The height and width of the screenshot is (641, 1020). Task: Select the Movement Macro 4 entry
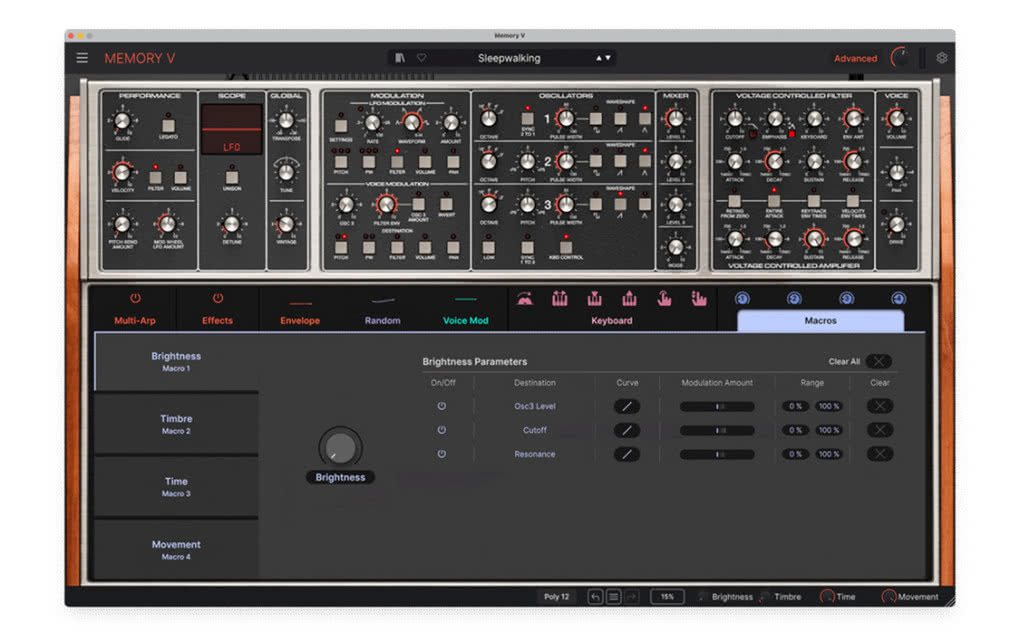(x=176, y=550)
